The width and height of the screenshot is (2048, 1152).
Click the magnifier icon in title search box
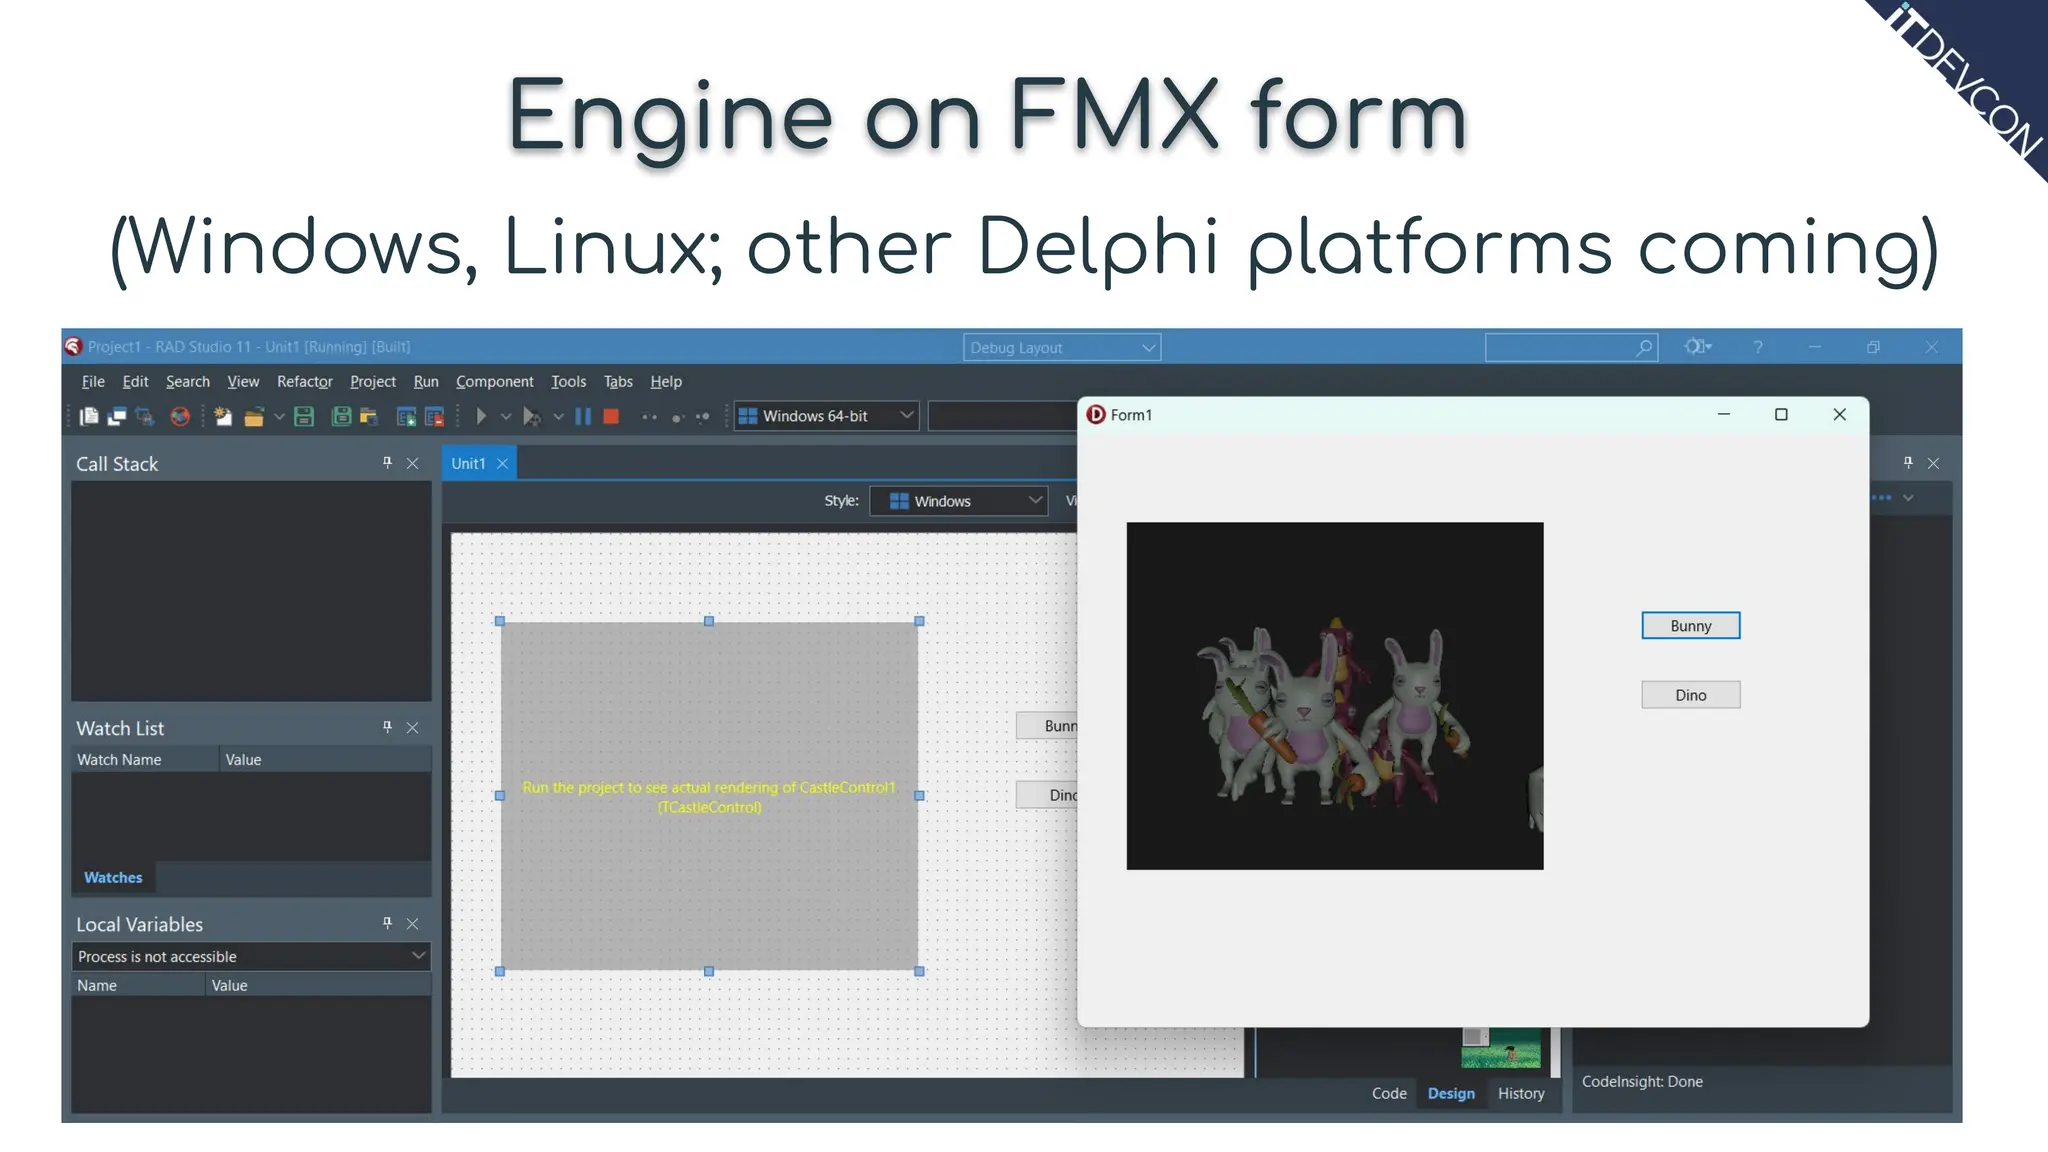(x=1643, y=347)
